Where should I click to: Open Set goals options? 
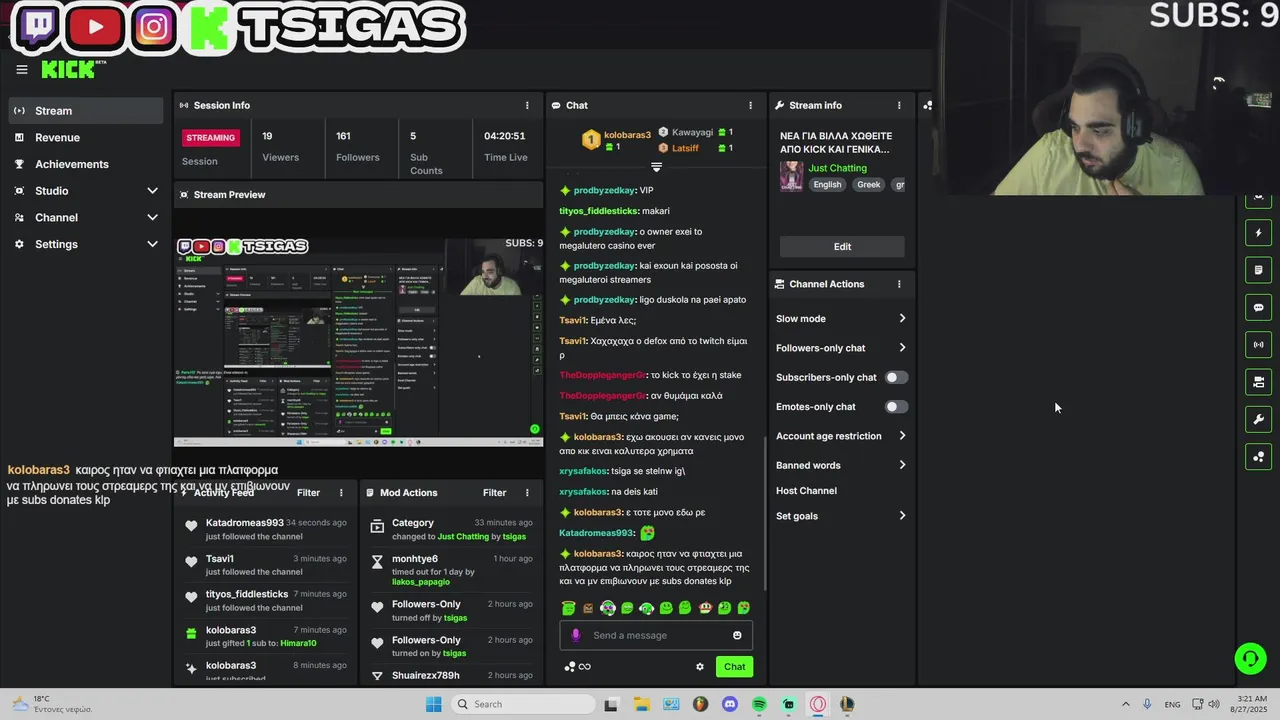(841, 516)
